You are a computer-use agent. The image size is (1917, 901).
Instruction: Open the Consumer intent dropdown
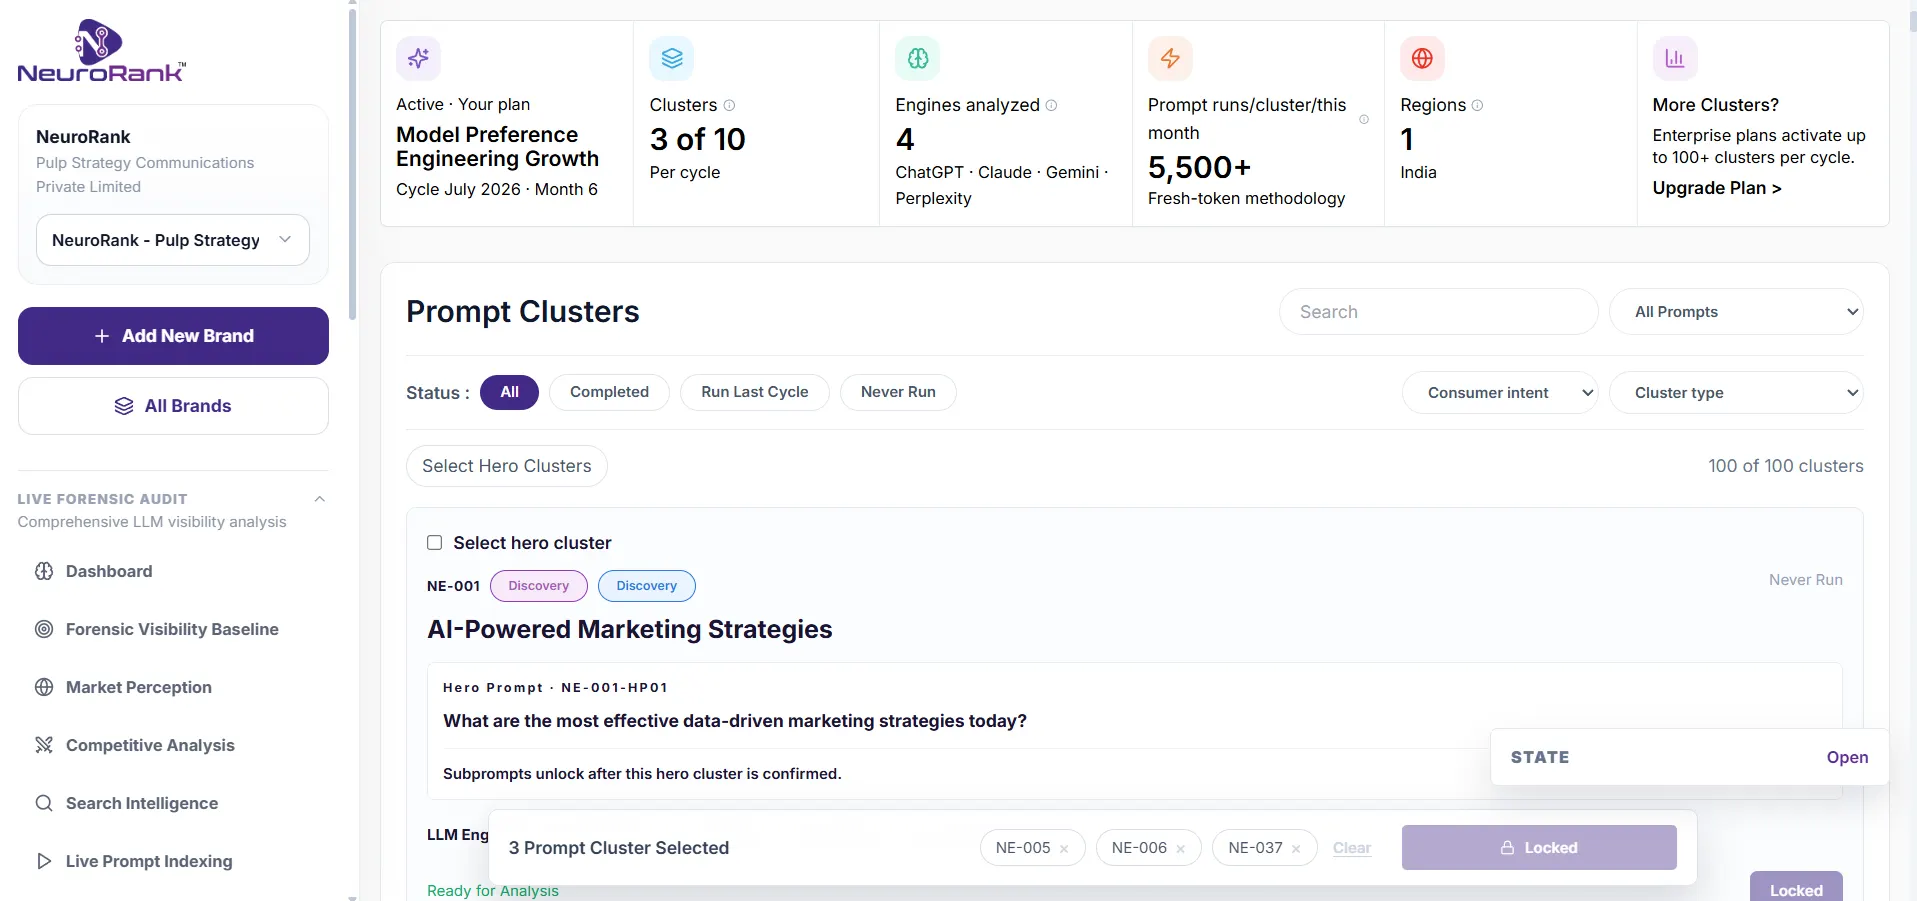1500,393
